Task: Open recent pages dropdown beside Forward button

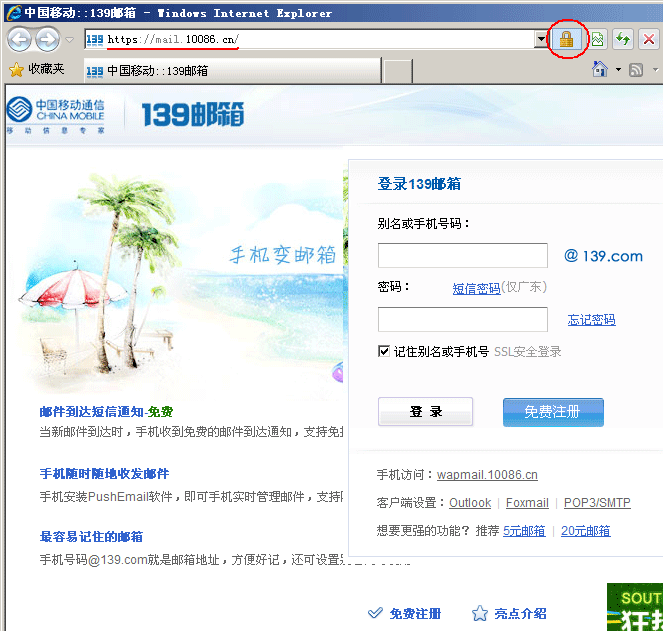Action: pos(69,40)
